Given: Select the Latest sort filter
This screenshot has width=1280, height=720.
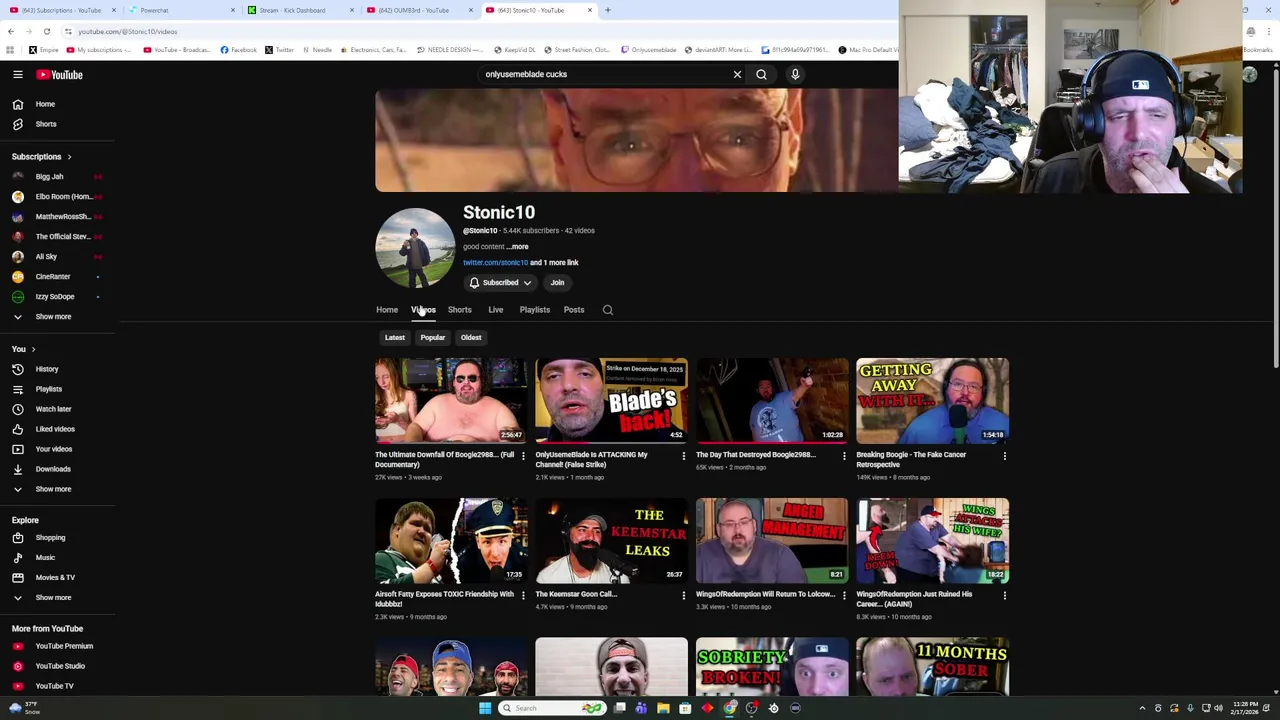Looking at the screenshot, I should point(395,338).
